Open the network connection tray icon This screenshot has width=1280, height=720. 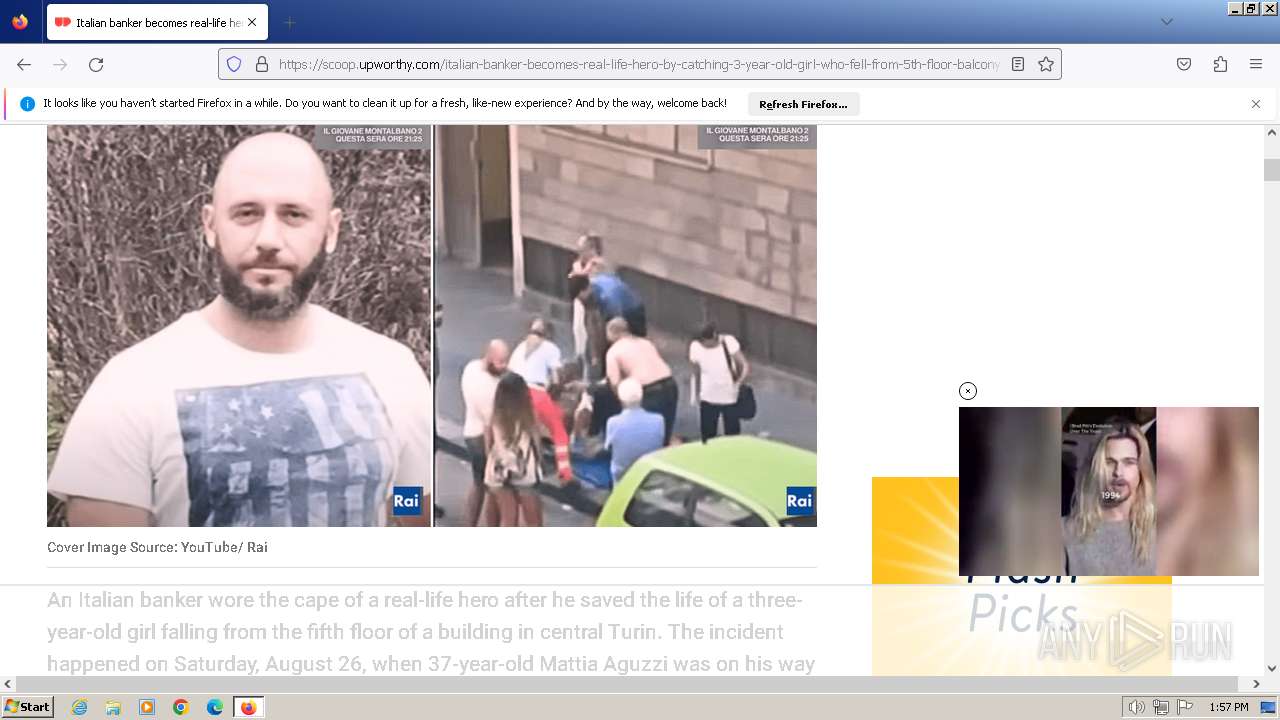(x=1161, y=707)
